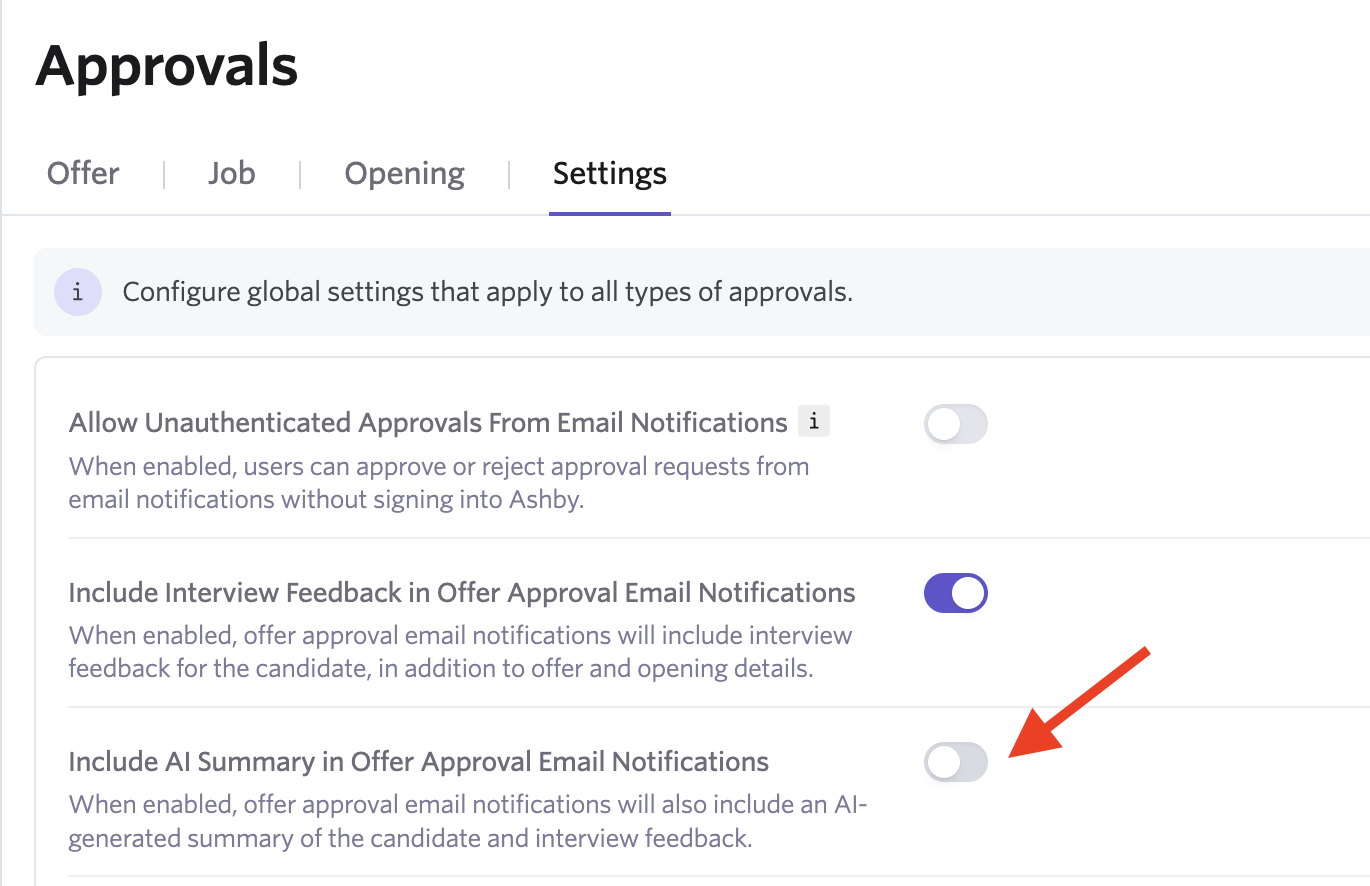Click the description under Allow Unauthenticated Approvals
This screenshot has height=886, width=1370.
click(439, 482)
